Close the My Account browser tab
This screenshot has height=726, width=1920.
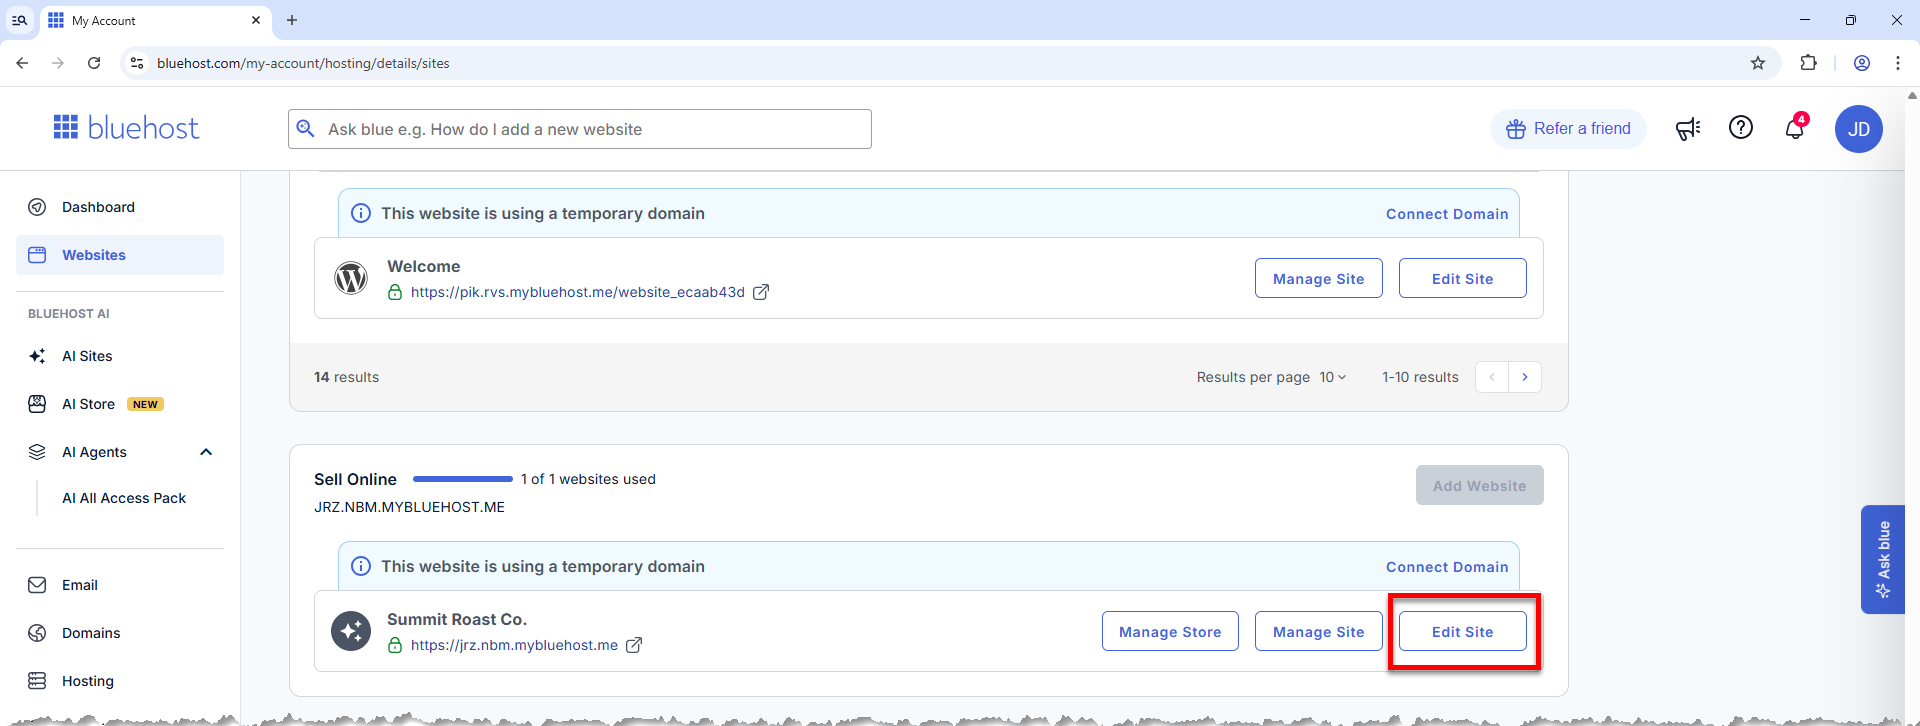point(256,20)
